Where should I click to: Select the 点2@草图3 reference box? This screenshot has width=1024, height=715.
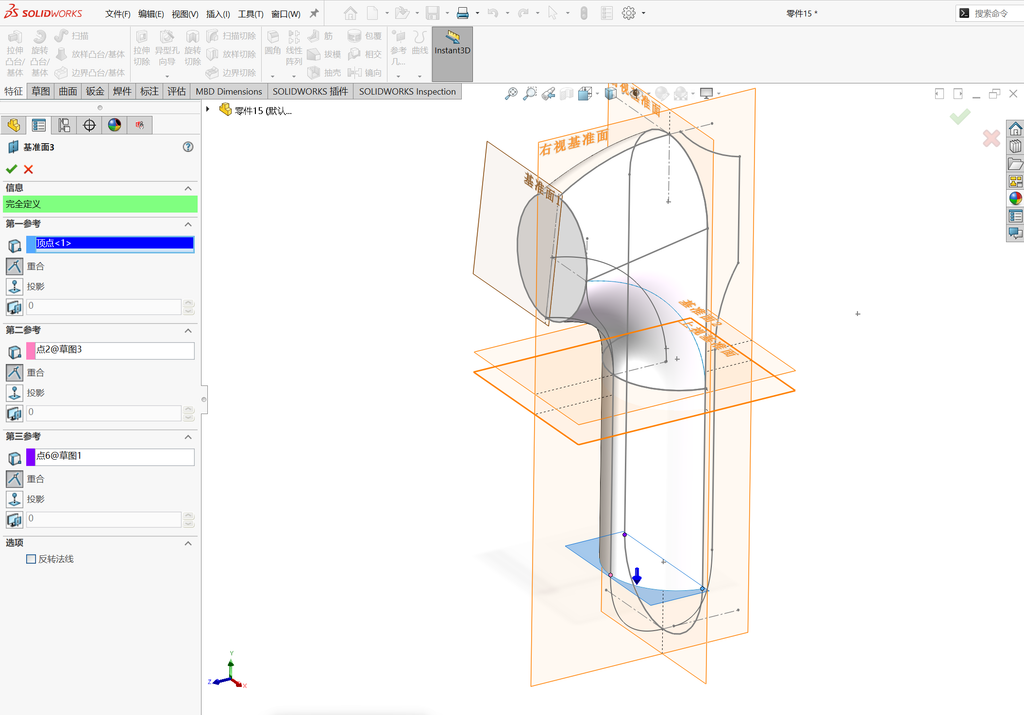110,350
